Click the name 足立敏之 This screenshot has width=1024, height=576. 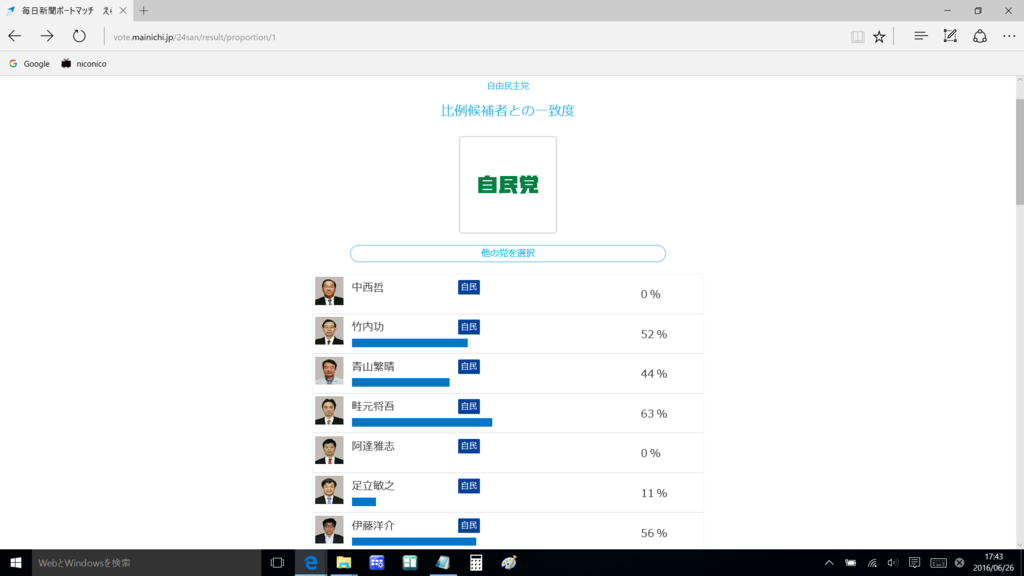(x=373, y=486)
